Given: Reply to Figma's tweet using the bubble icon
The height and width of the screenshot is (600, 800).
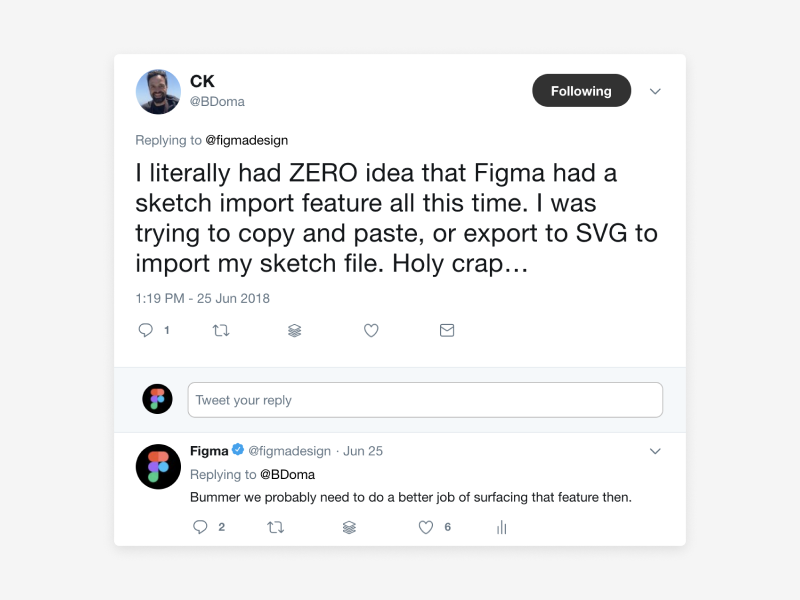Looking at the screenshot, I should pyautogui.click(x=200, y=527).
